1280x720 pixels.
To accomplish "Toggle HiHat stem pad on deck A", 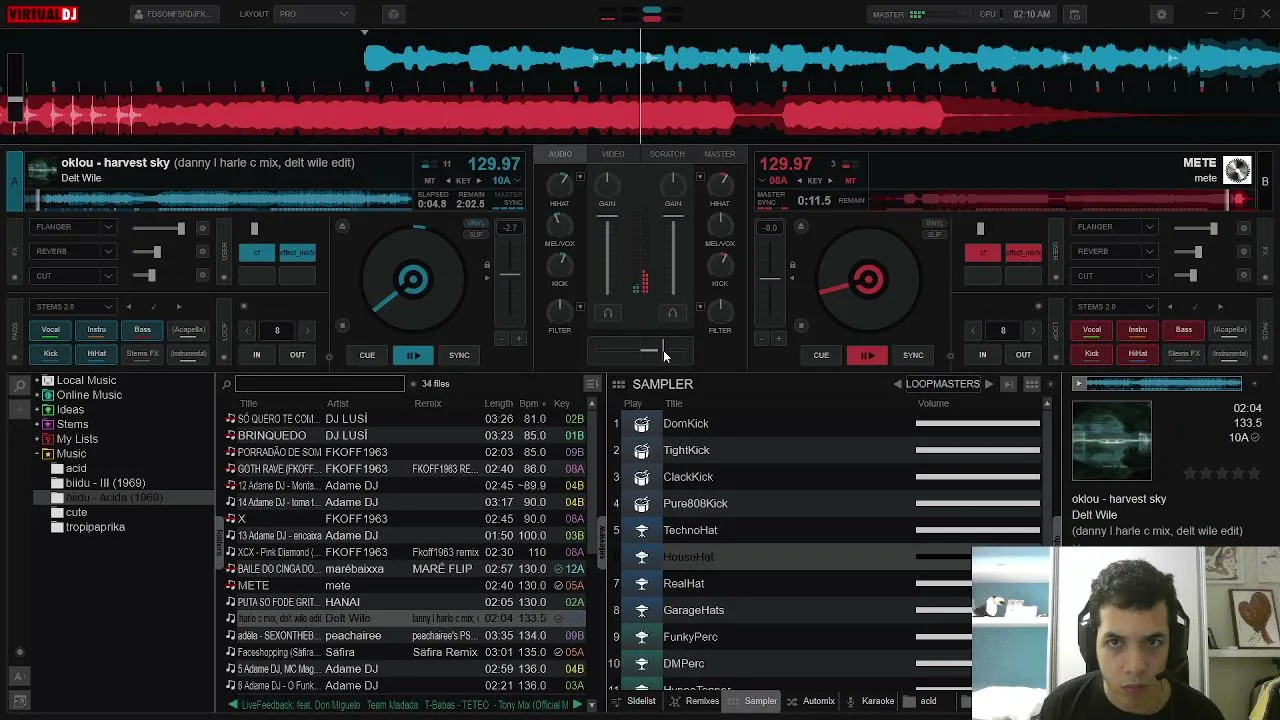I will pyautogui.click(x=96, y=354).
